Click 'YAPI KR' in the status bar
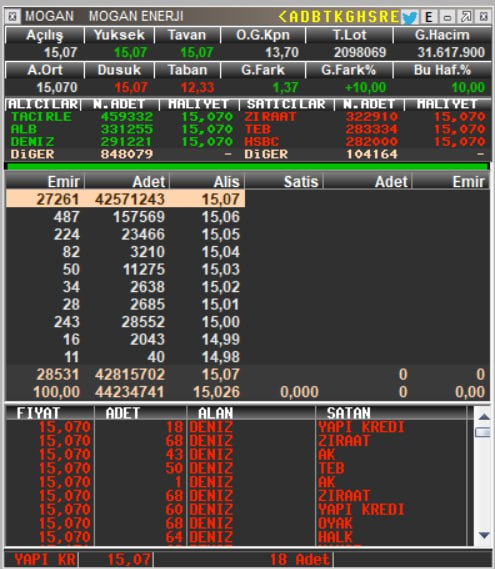 [45, 560]
